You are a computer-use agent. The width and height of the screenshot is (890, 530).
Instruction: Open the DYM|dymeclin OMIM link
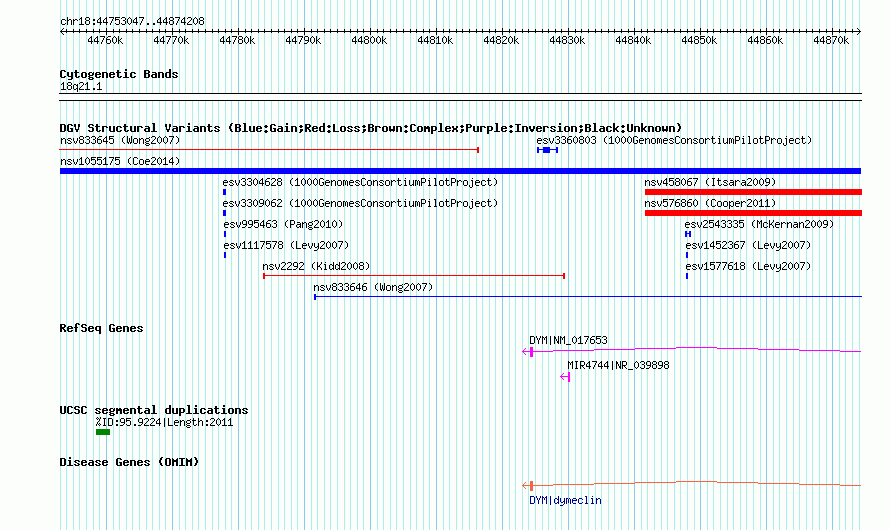(565, 500)
